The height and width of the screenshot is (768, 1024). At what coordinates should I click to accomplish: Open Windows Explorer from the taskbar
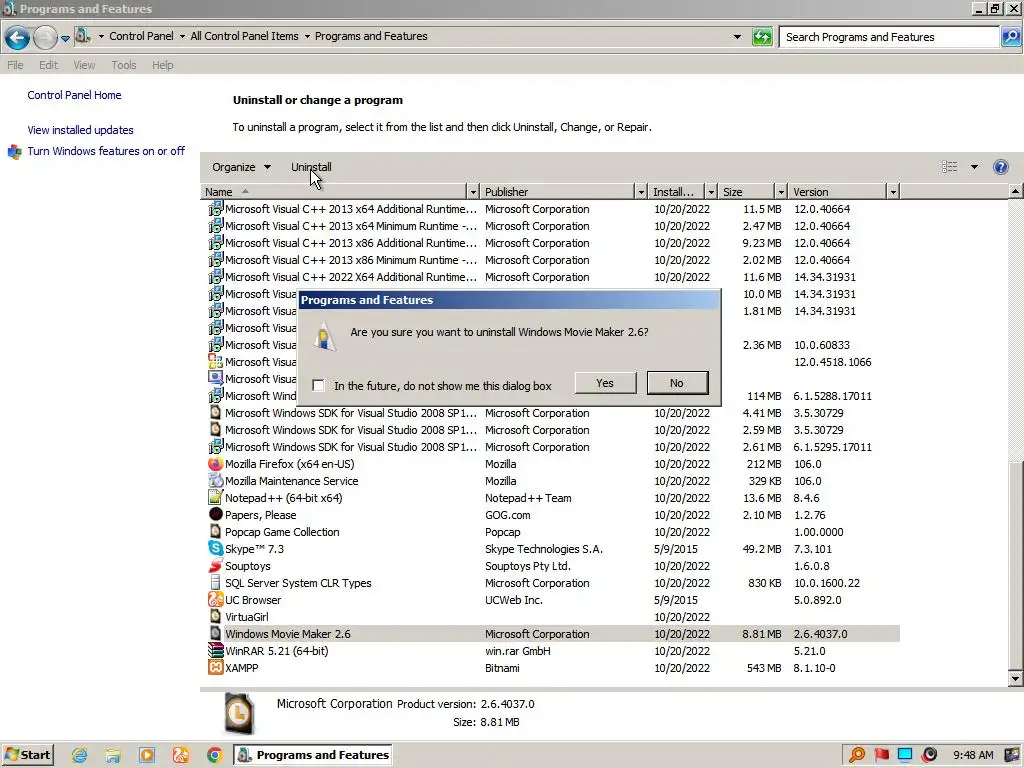pos(113,755)
